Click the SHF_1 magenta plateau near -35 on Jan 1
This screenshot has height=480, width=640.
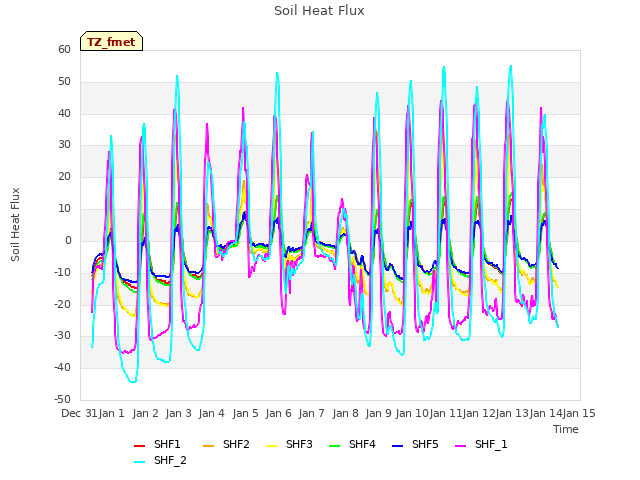127,351
